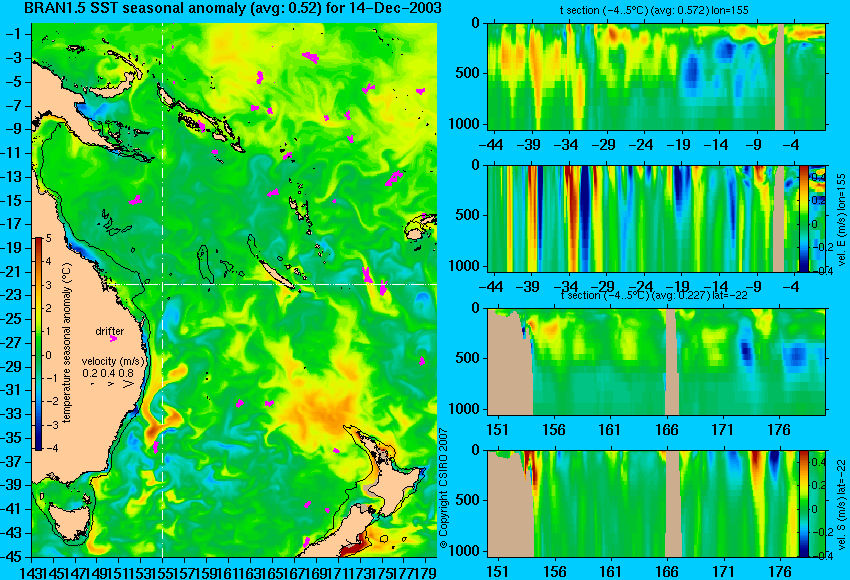Click the vertical dashed longitude 155 line on map
This screenshot has width=850, height=580.
[162, 290]
